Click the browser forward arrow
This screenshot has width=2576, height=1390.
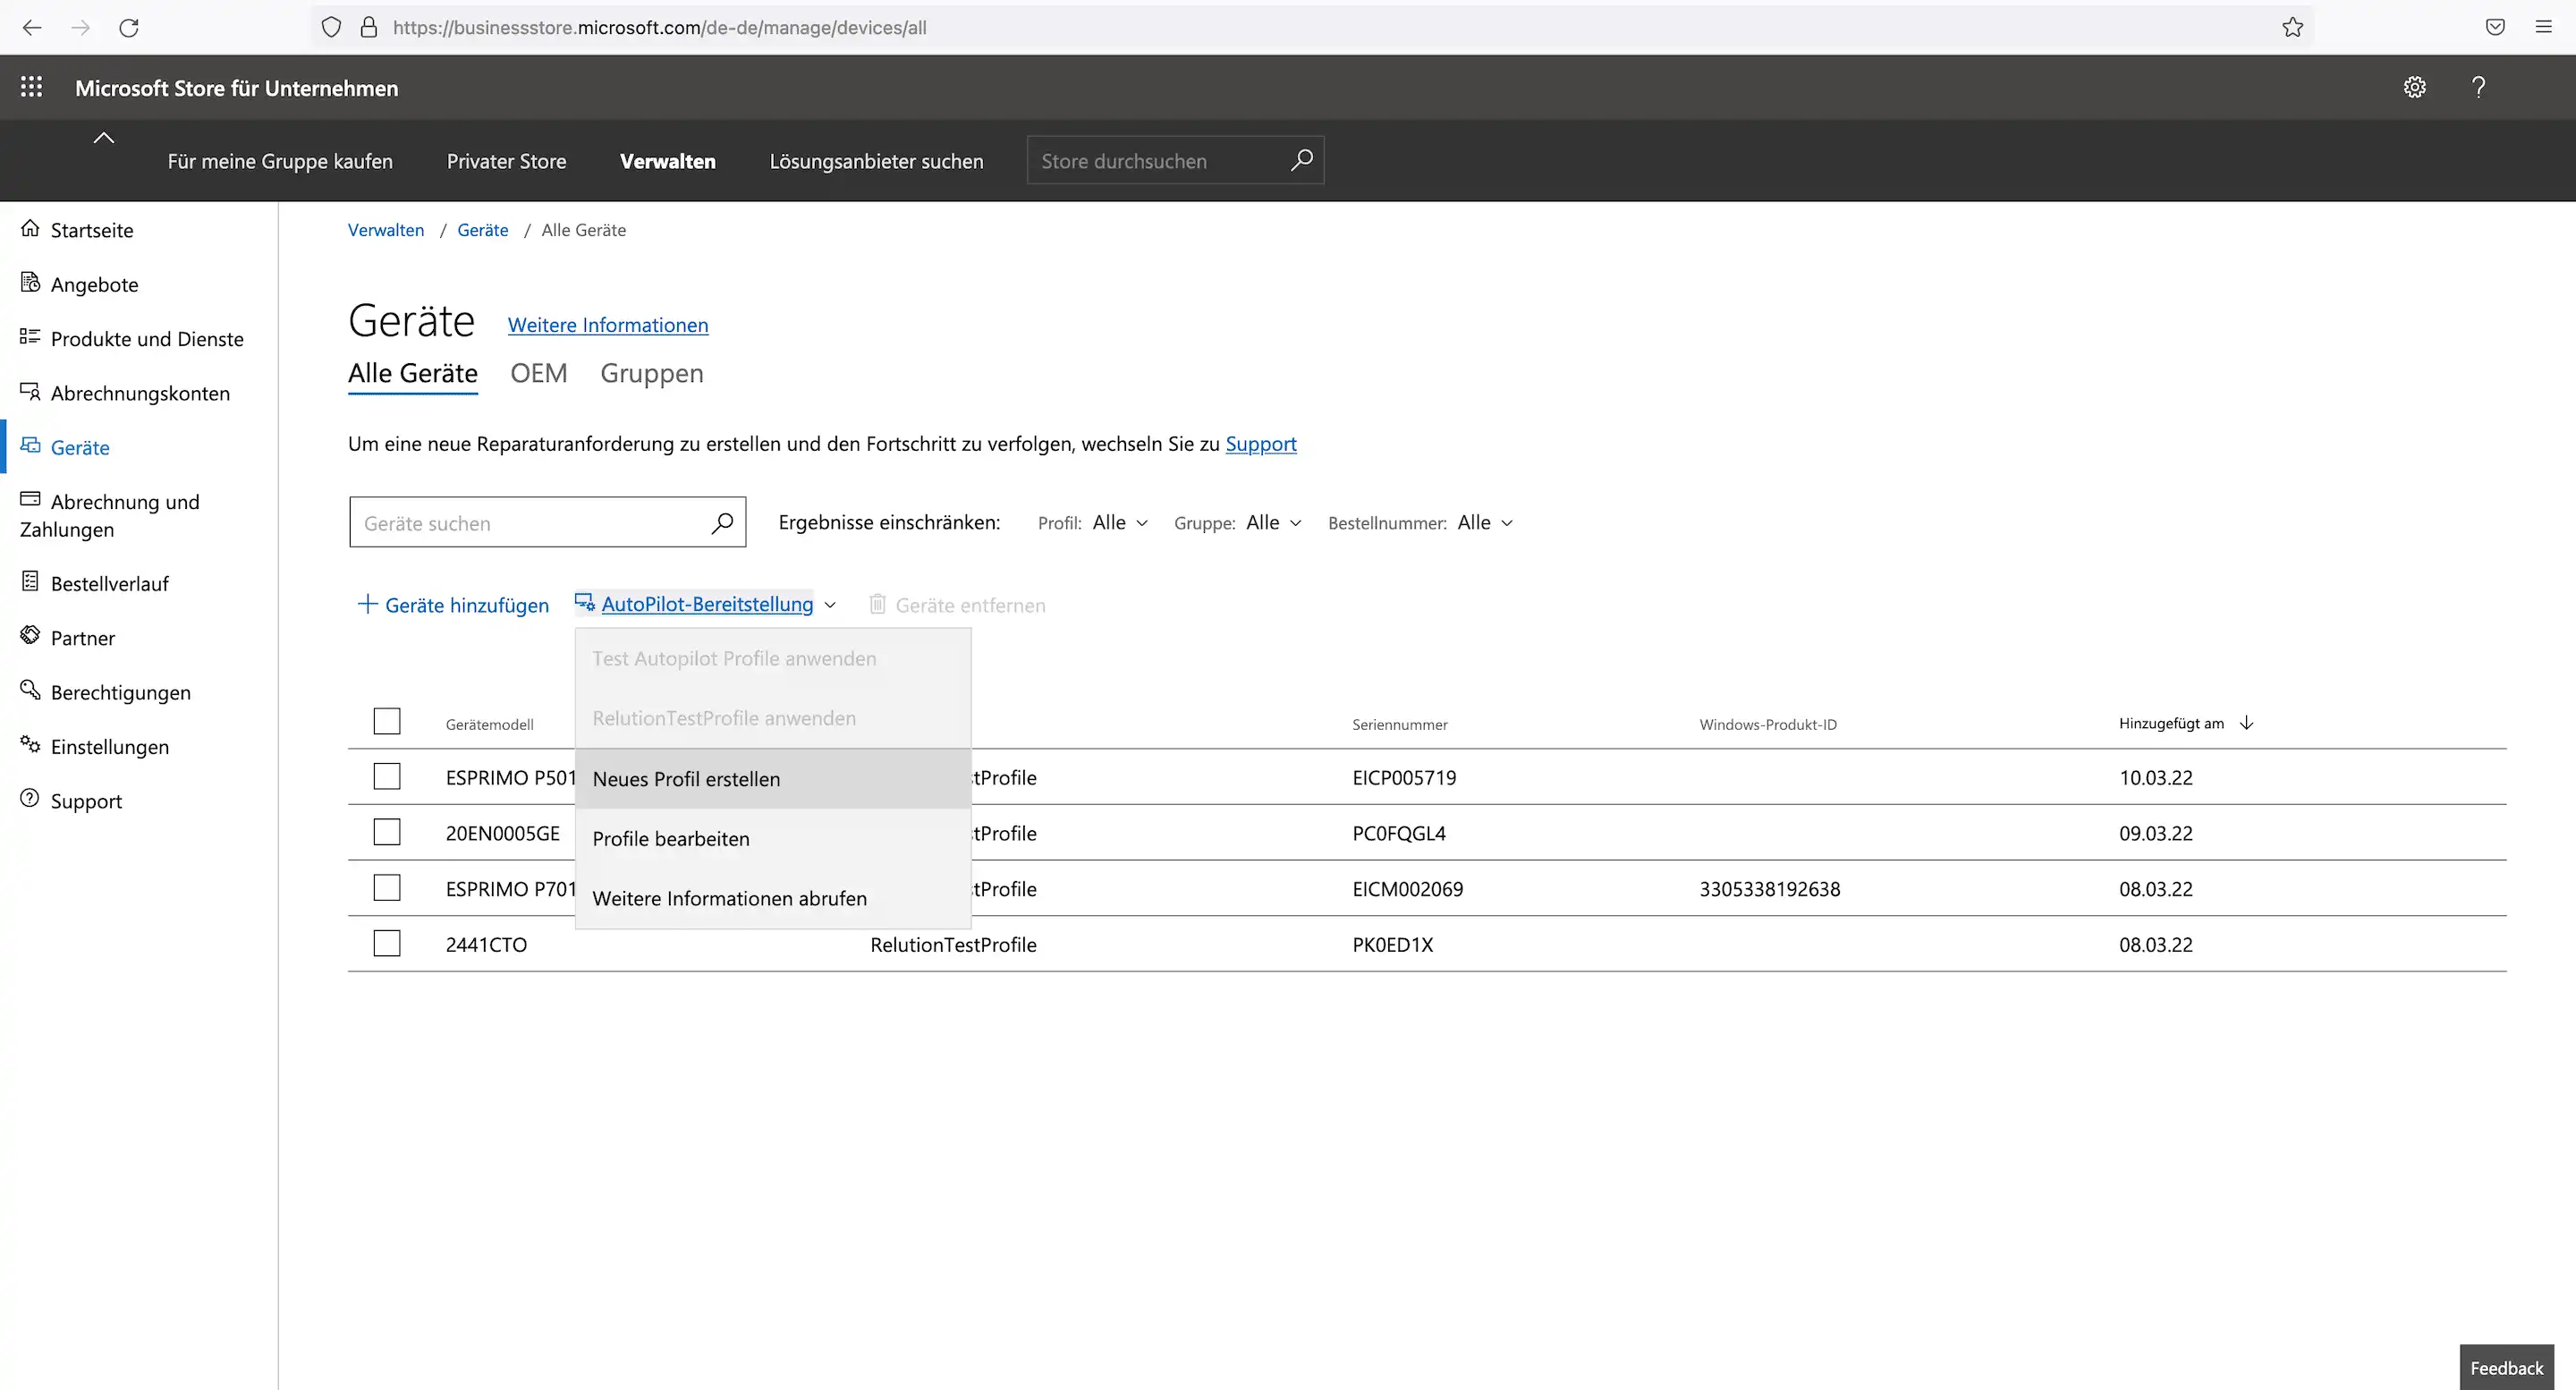(81, 27)
